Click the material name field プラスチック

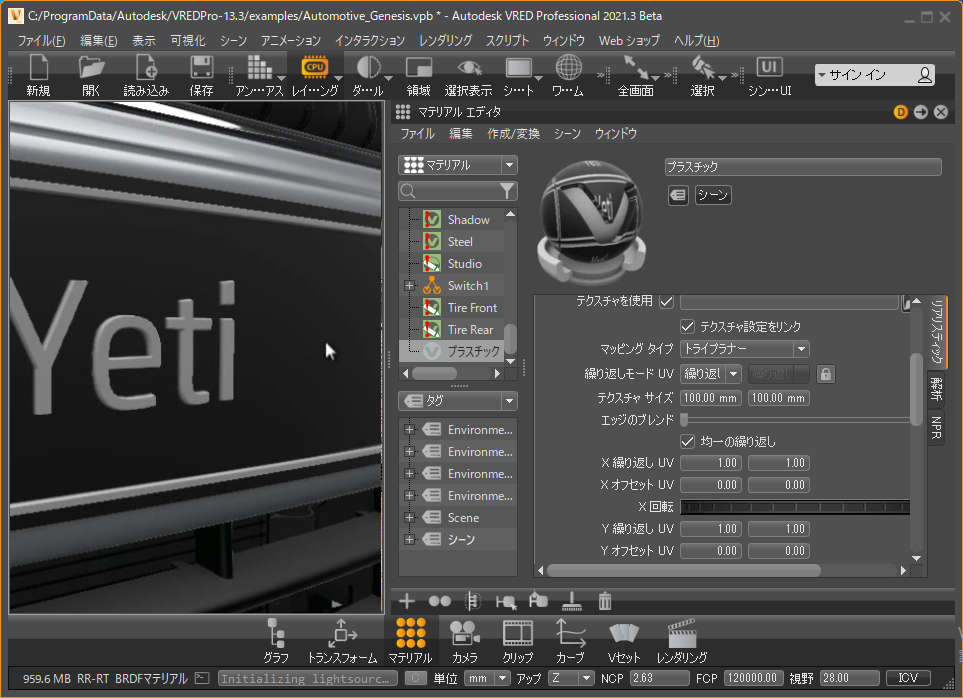click(803, 167)
